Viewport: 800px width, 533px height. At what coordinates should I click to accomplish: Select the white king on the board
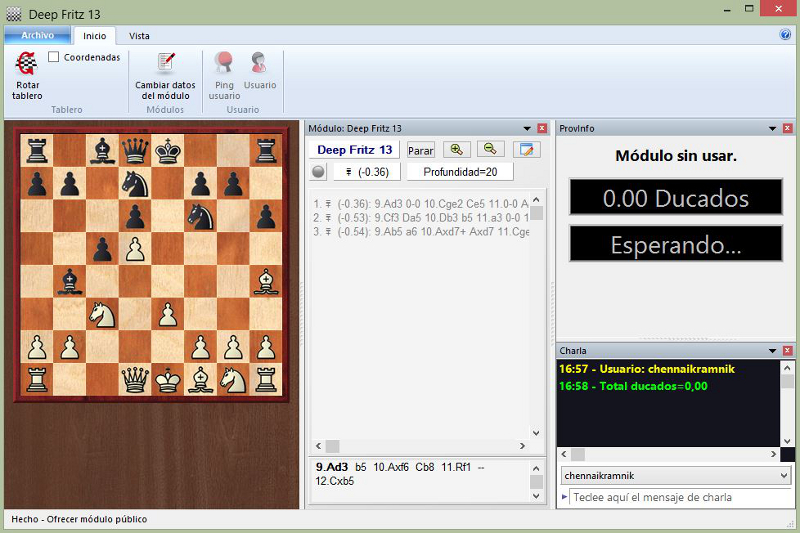[168, 380]
